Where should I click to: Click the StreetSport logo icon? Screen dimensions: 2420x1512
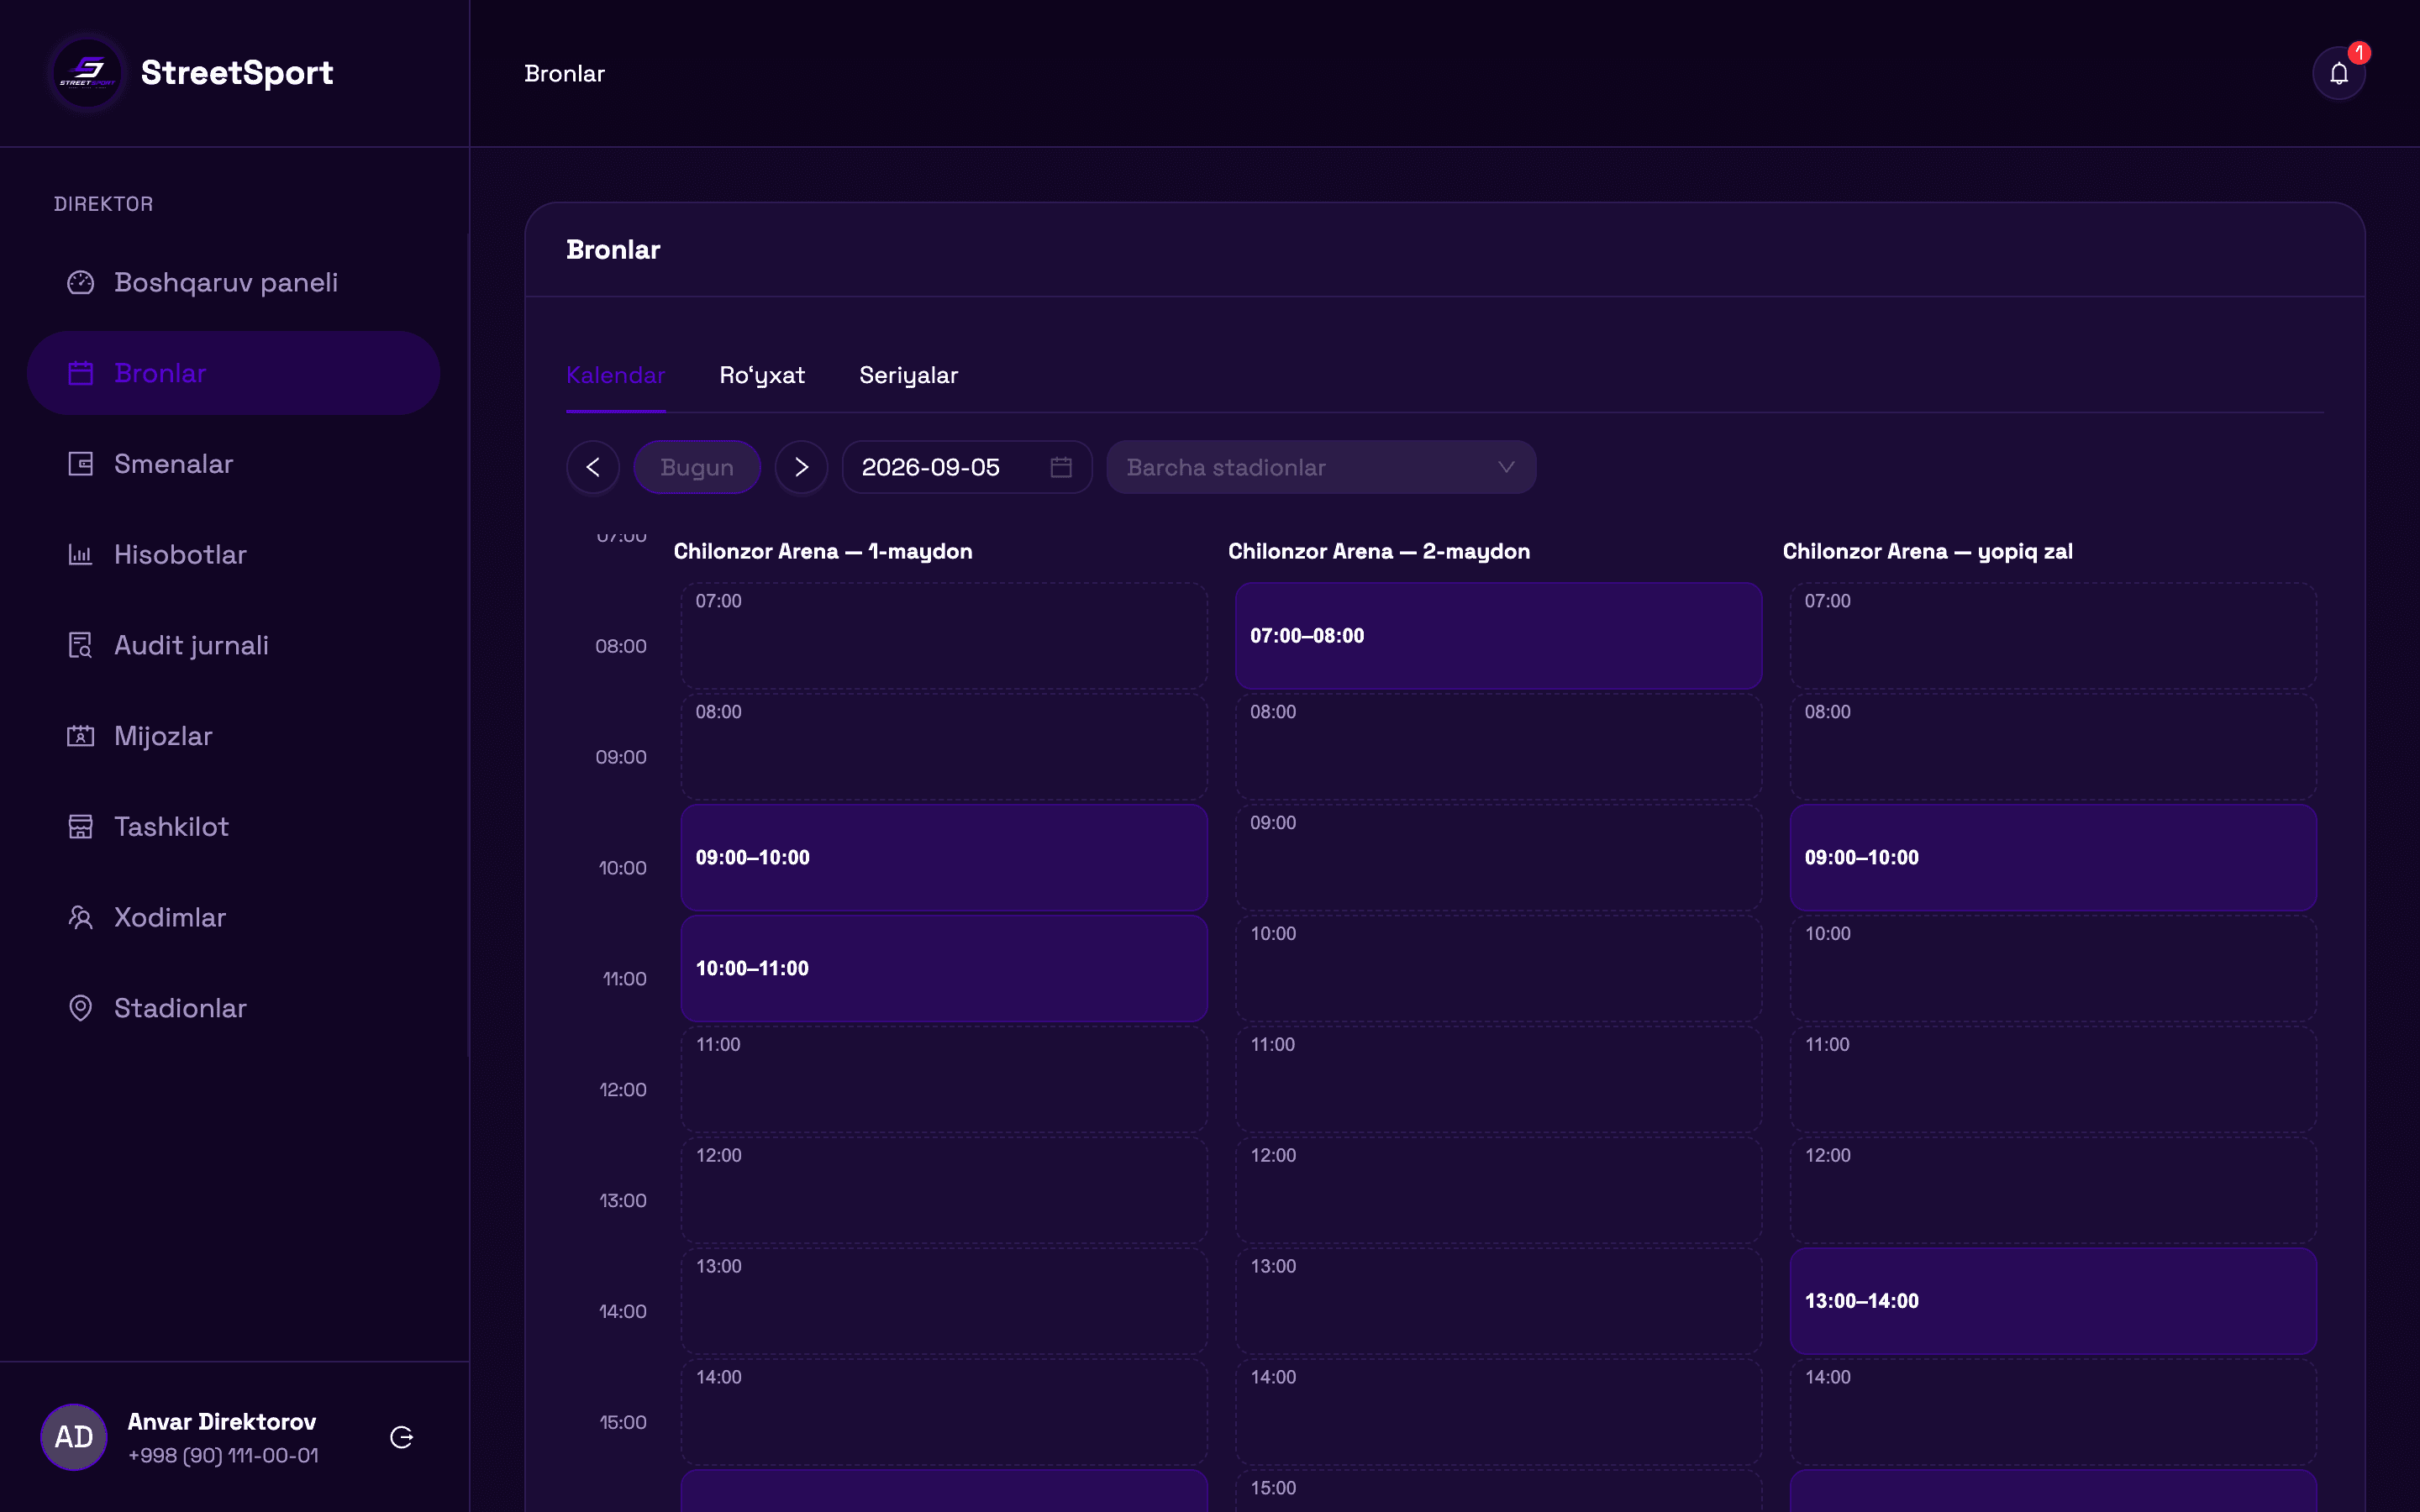click(88, 73)
